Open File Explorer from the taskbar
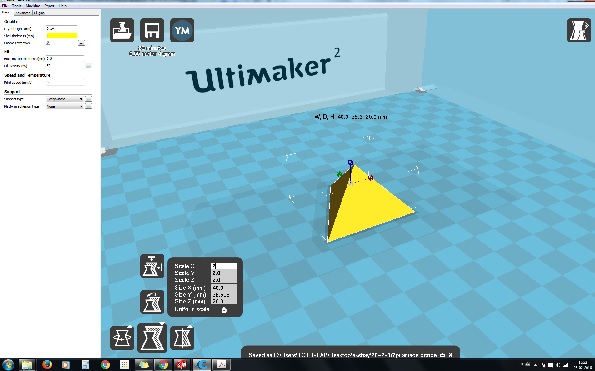The width and height of the screenshot is (595, 371). point(27,365)
